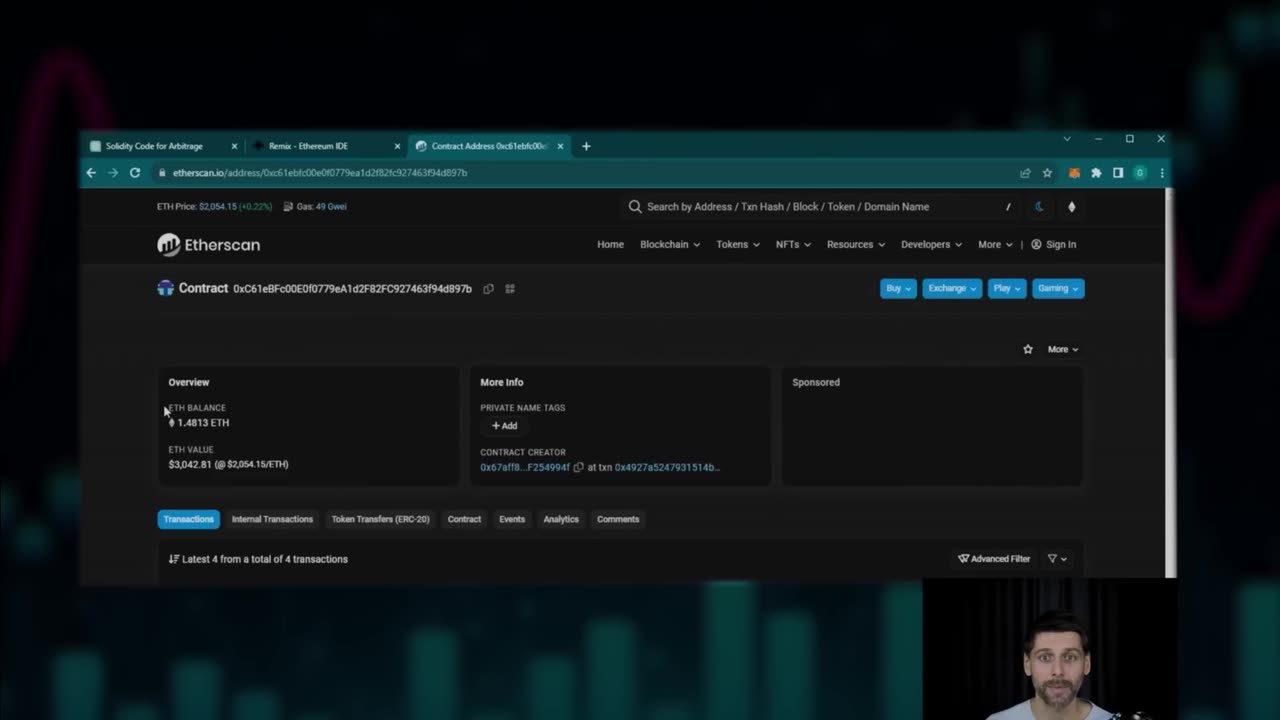Click the tab search chevron in title bar
Image resolution: width=1280 pixels, height=720 pixels.
pyautogui.click(x=1067, y=139)
